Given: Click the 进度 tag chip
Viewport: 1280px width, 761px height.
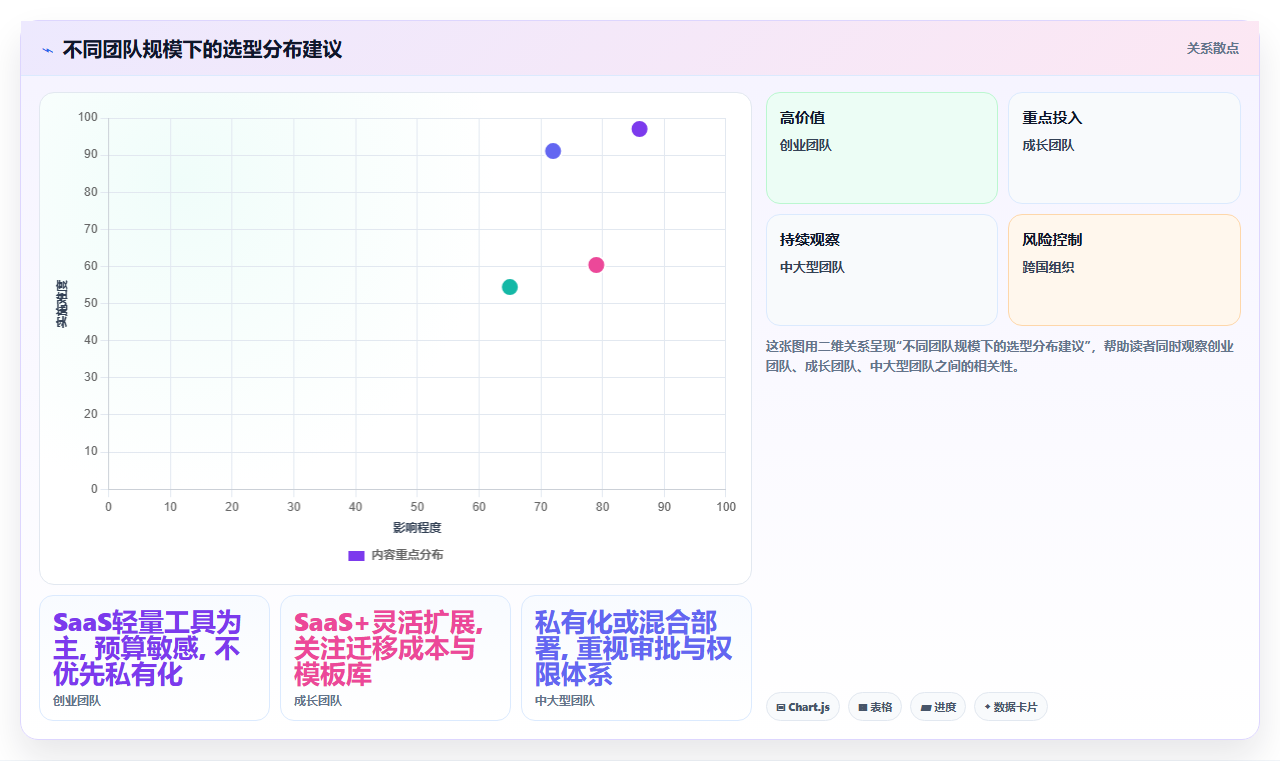Looking at the screenshot, I should (938, 707).
